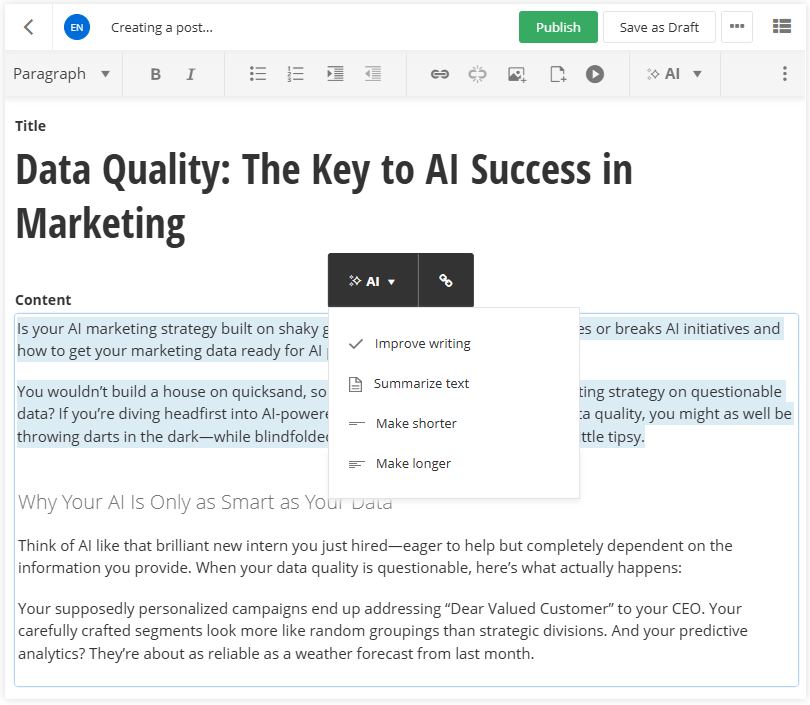Viewport: 810px width, 705px height.
Task: Toggle the bulleted list button
Action: (x=258, y=74)
